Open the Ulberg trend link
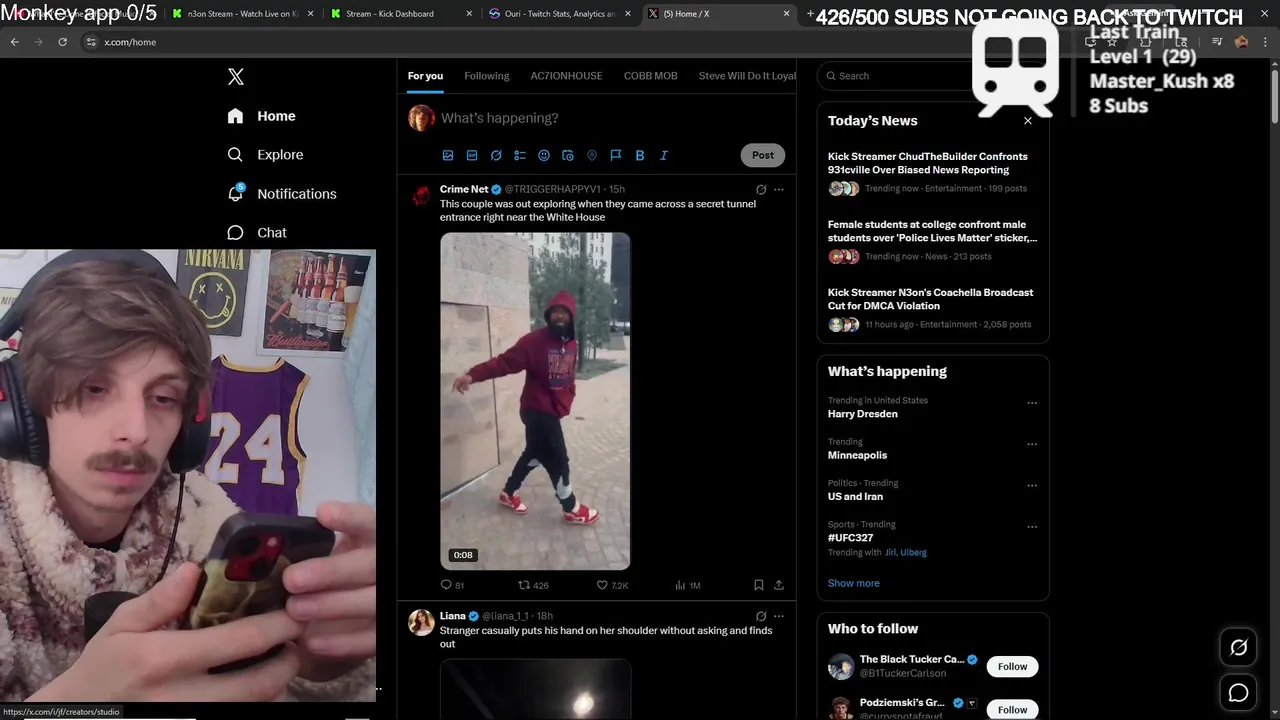The image size is (1280, 720). coord(913,552)
